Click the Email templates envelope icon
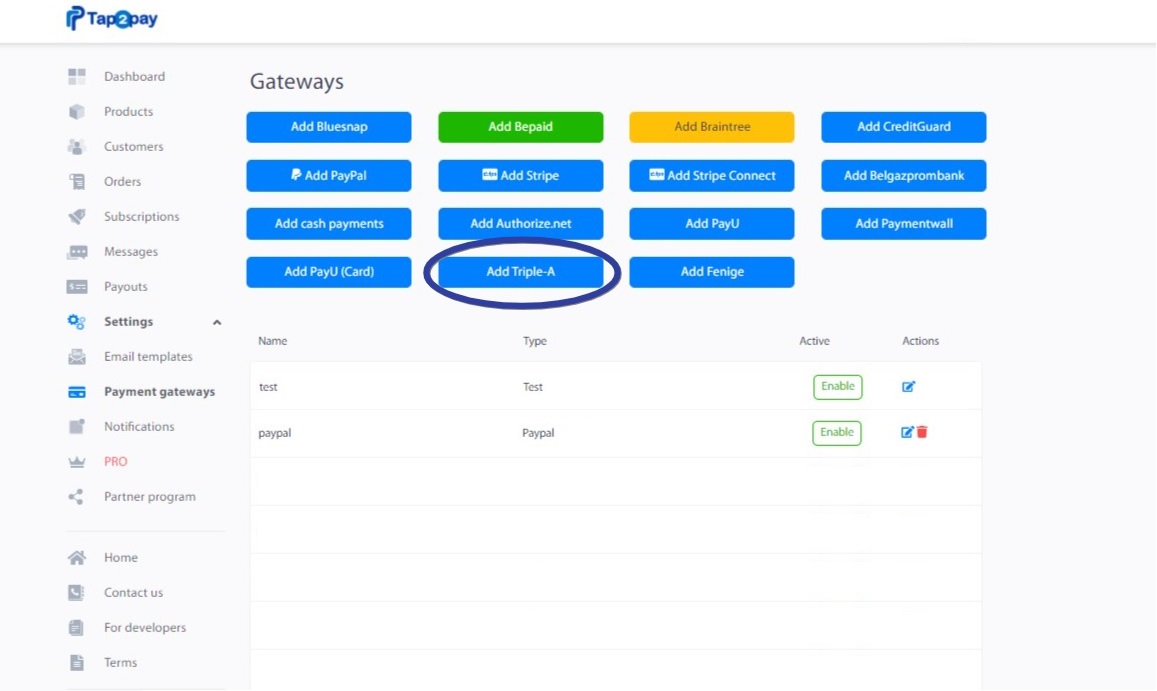This screenshot has width=1157, height=691. click(77, 357)
